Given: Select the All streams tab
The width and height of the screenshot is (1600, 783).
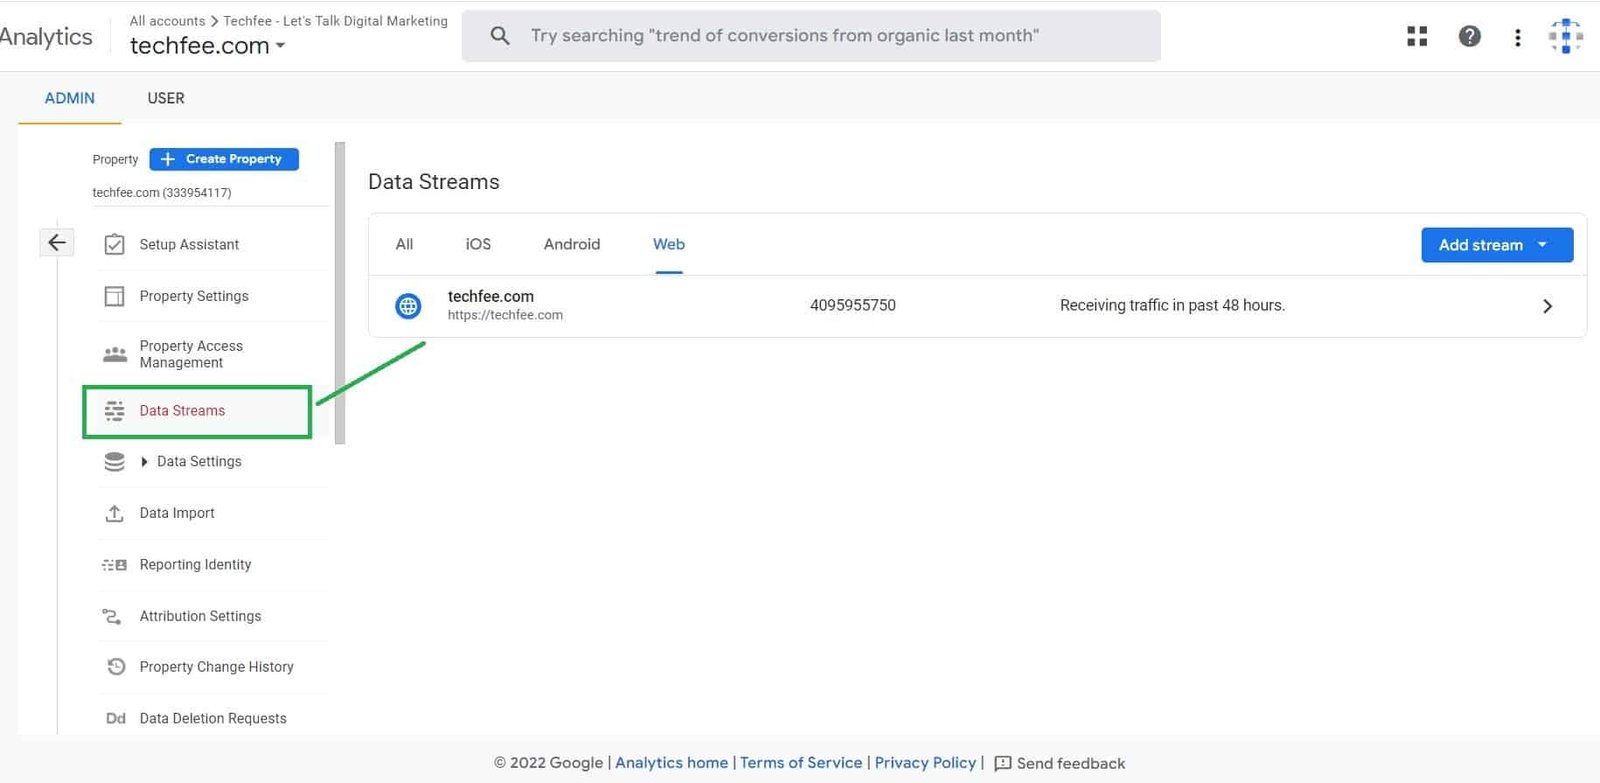Looking at the screenshot, I should [x=404, y=244].
